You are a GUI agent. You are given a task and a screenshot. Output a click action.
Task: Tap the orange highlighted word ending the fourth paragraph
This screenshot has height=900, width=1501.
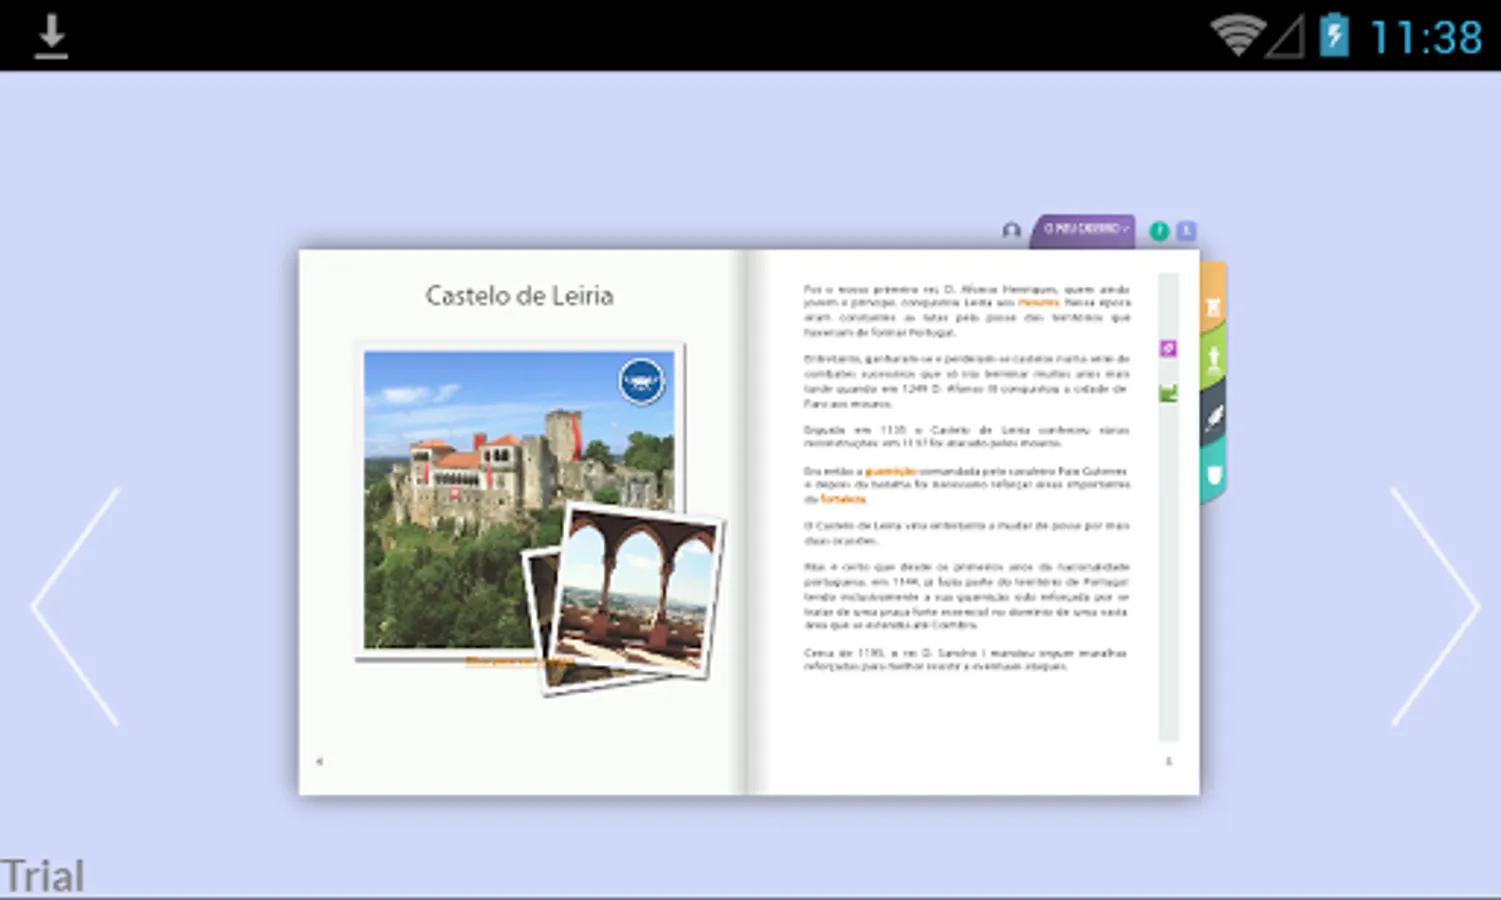click(x=843, y=499)
